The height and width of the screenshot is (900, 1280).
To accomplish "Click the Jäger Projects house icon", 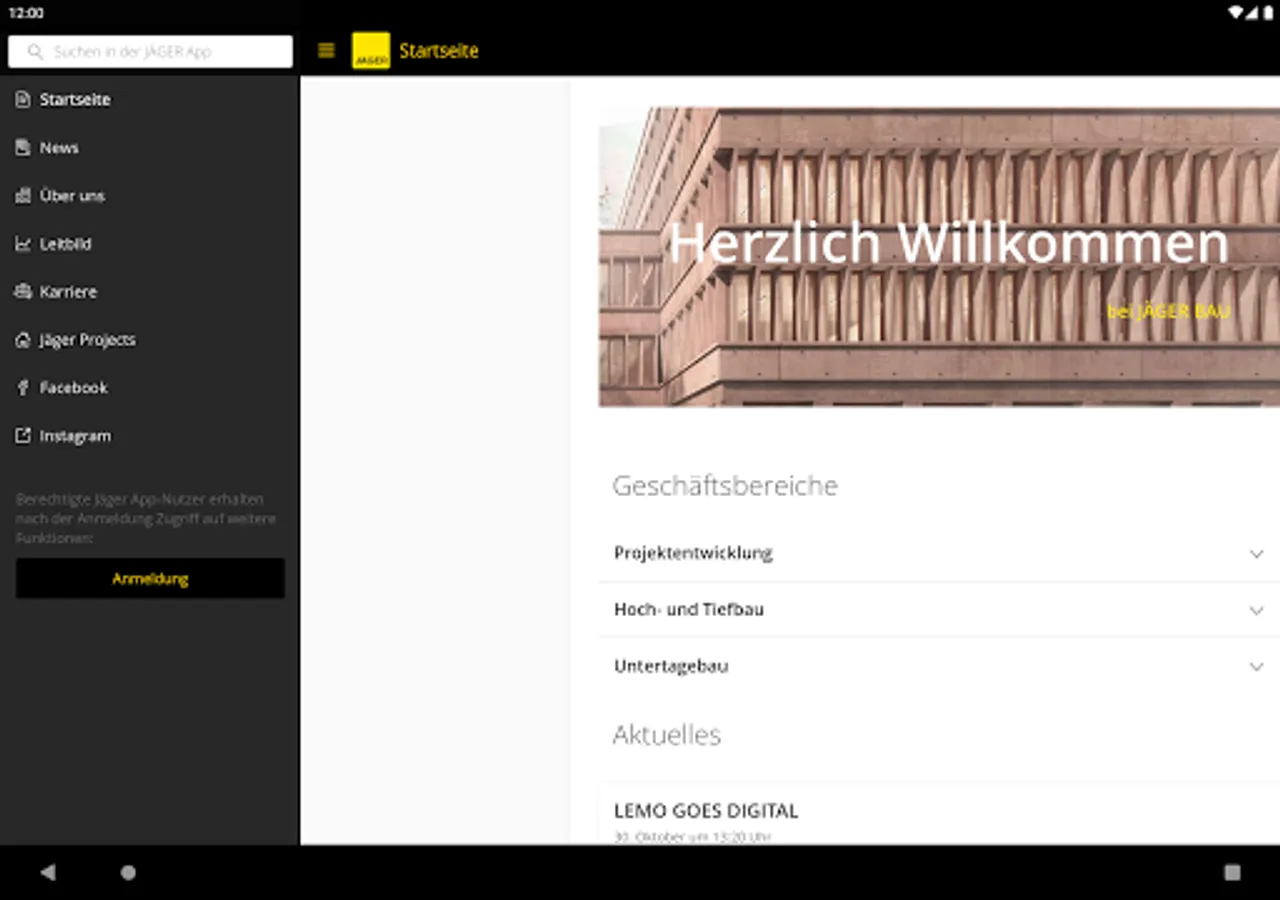I will click(23, 340).
